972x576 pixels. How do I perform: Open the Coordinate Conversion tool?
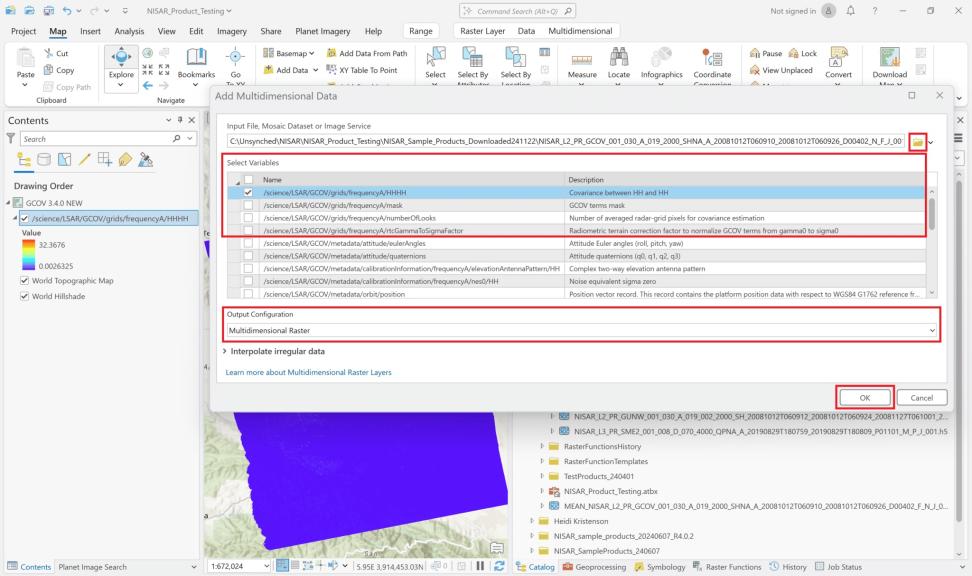click(x=712, y=63)
